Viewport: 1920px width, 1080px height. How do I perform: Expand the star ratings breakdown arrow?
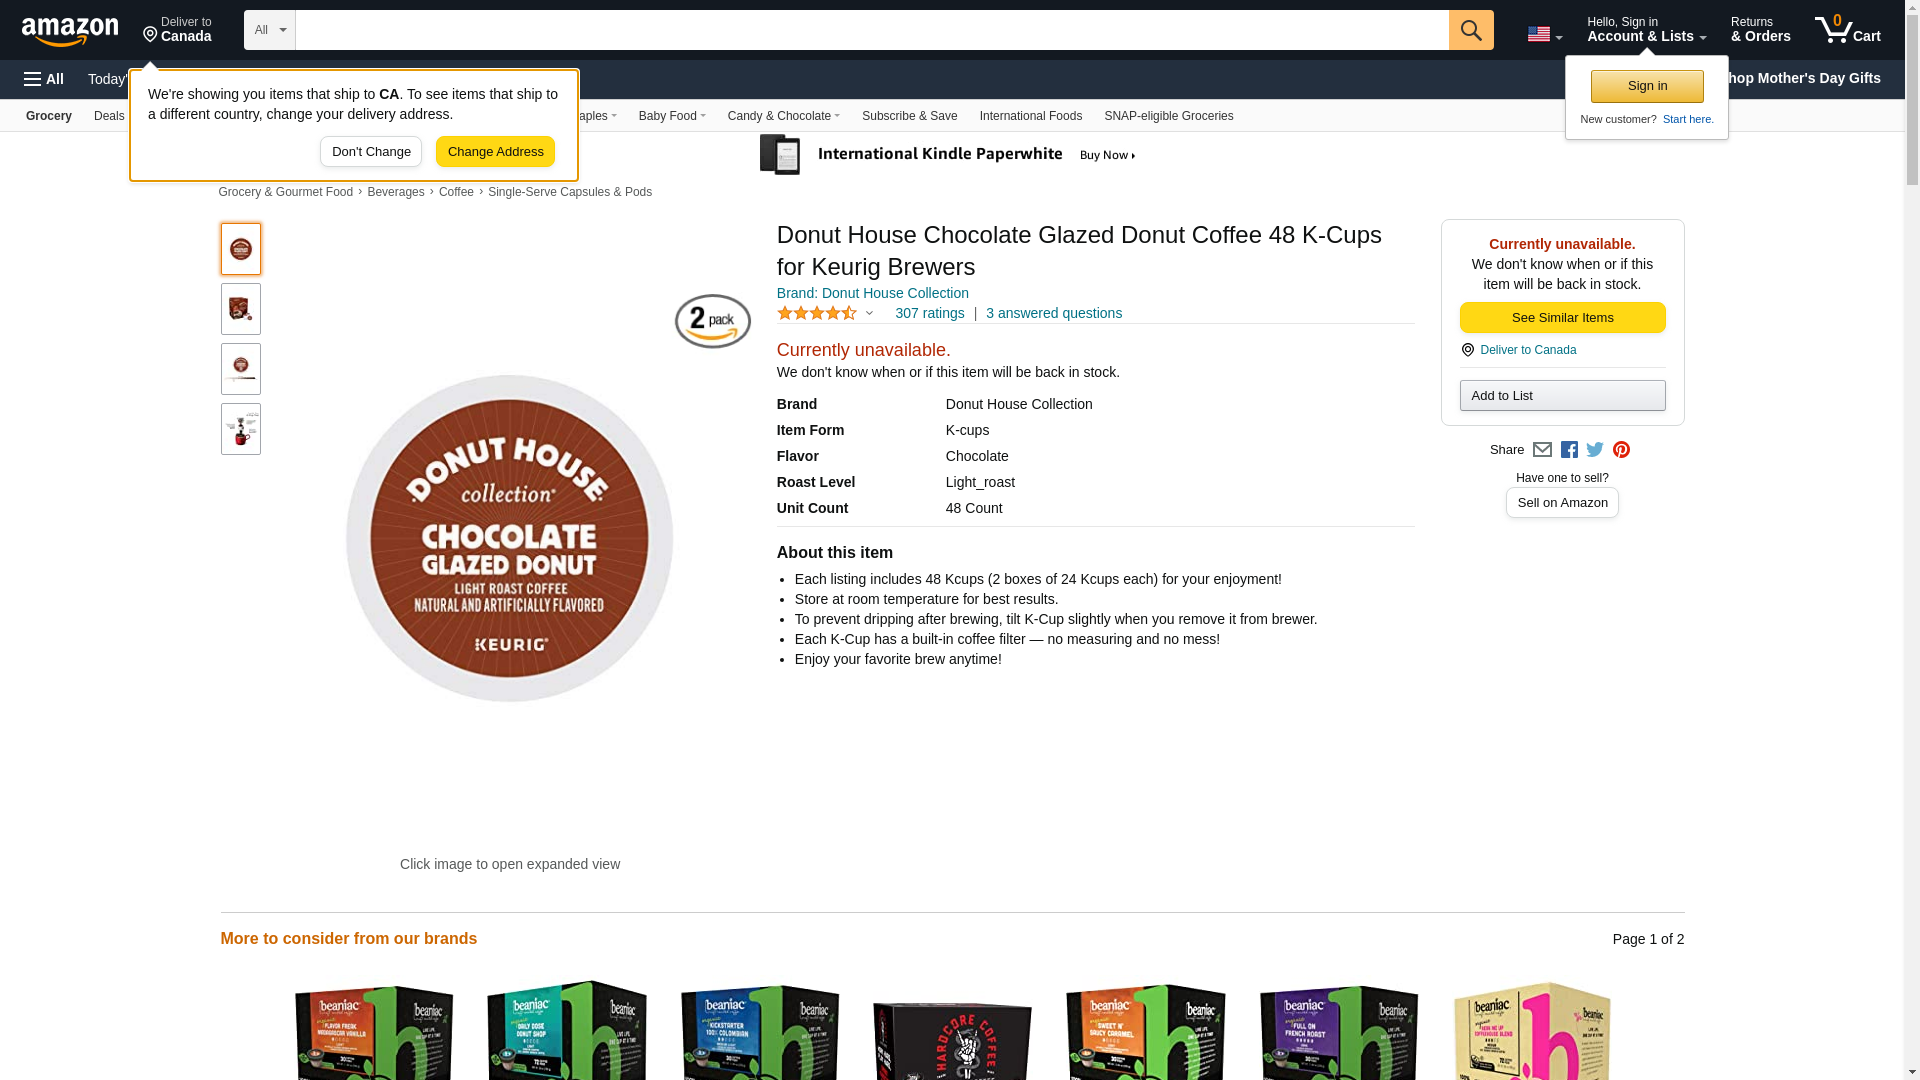pyautogui.click(x=869, y=314)
